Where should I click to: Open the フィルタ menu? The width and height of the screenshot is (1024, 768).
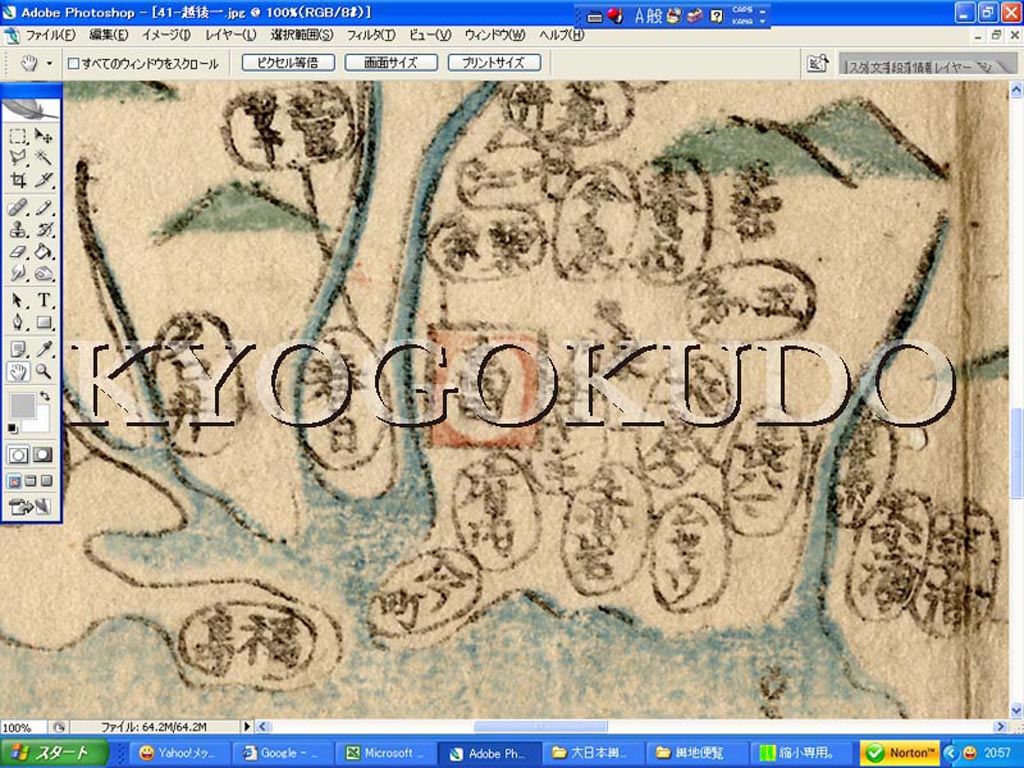pos(371,35)
